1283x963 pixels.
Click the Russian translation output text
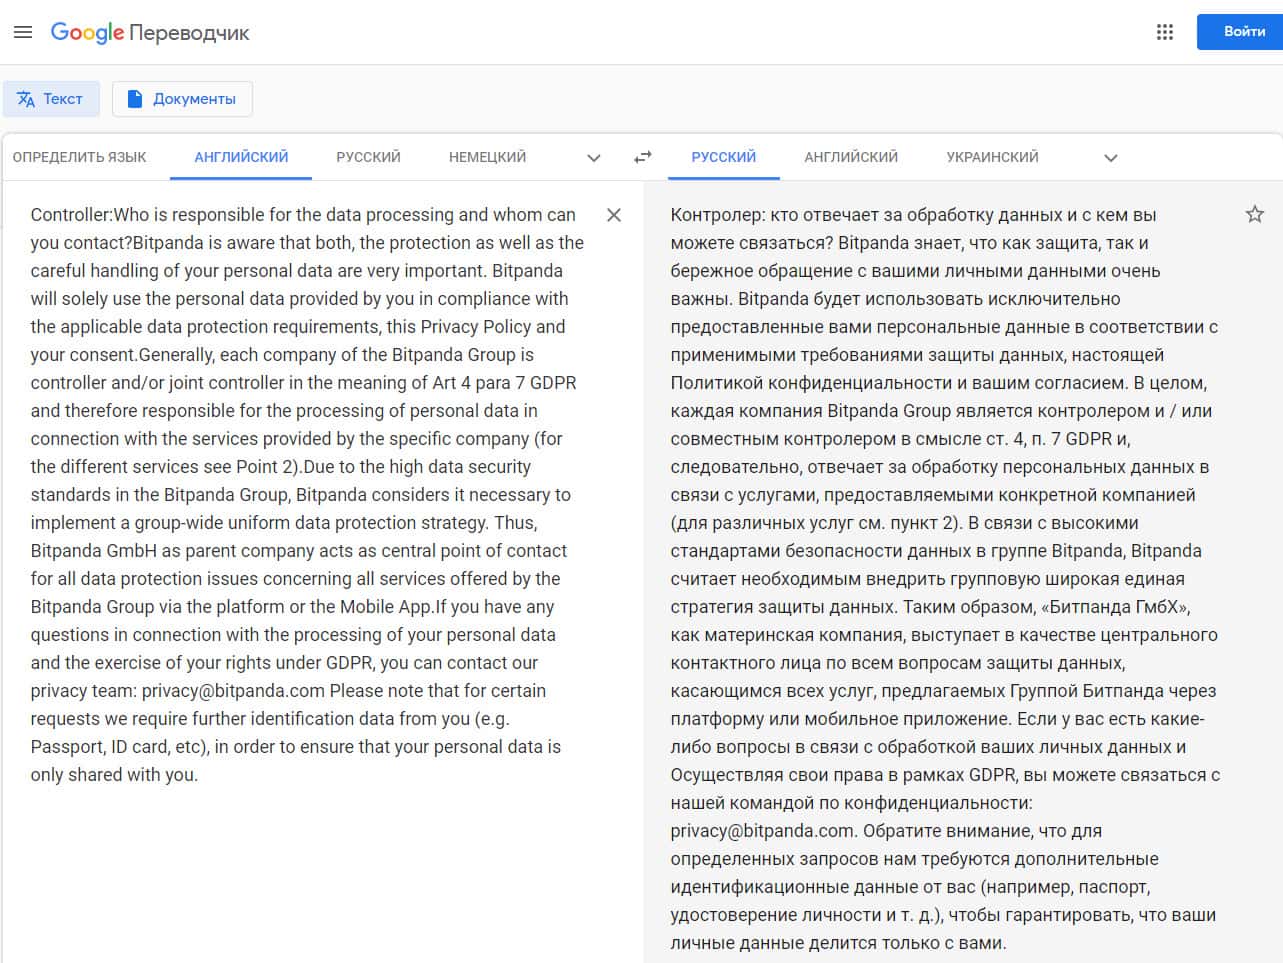tap(946, 579)
